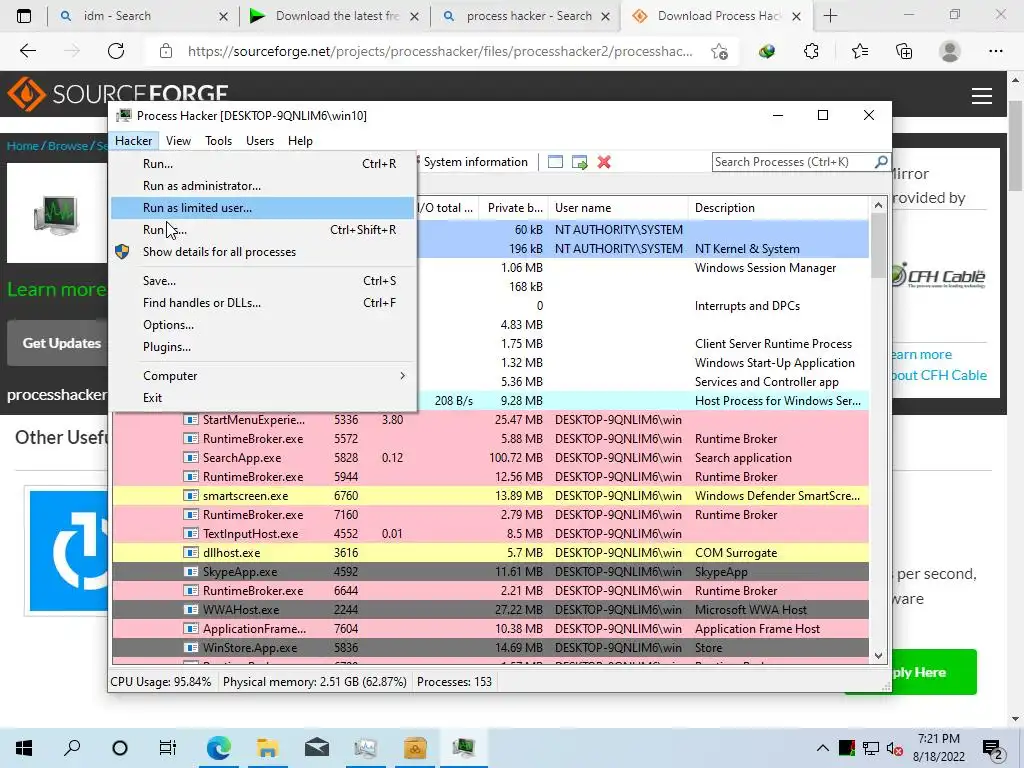The height and width of the screenshot is (768, 1024).
Task: Click the find window and thread icon
Action: coord(579,162)
